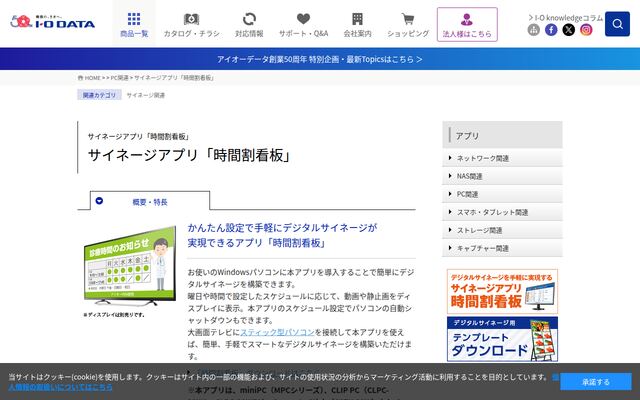Image resolution: width=640 pixels, height=400 pixels.
Task: Click the 関連カテゴリ label
Action: point(99,95)
